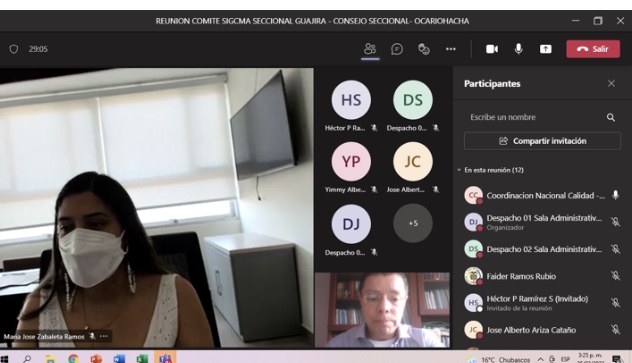Open more options on Maria Jose's video
The width and height of the screenshot is (632, 363).
(x=104, y=336)
